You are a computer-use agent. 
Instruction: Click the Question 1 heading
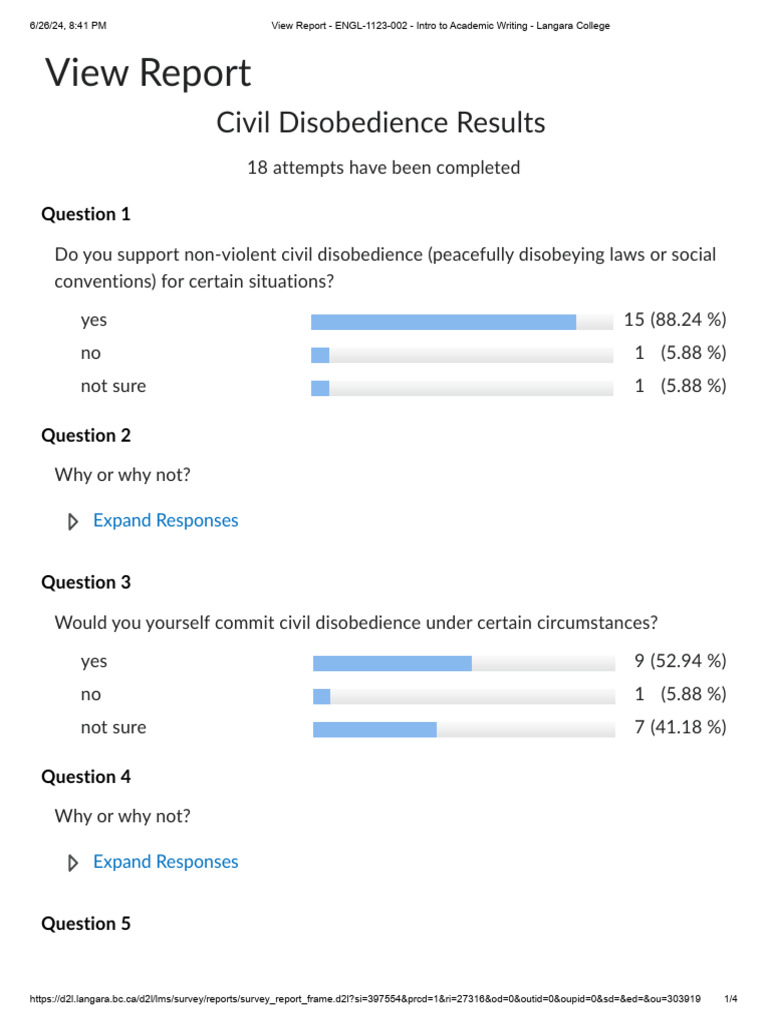pos(86,214)
